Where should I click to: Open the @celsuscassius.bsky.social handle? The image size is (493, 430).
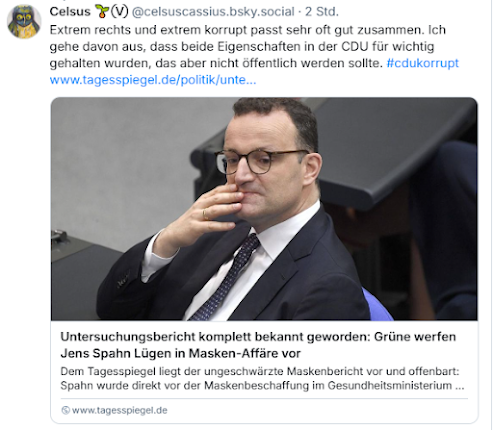[x=213, y=12]
